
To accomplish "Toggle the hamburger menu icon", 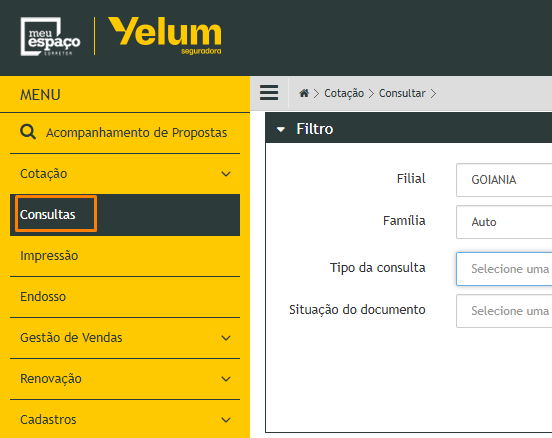I will tap(269, 93).
